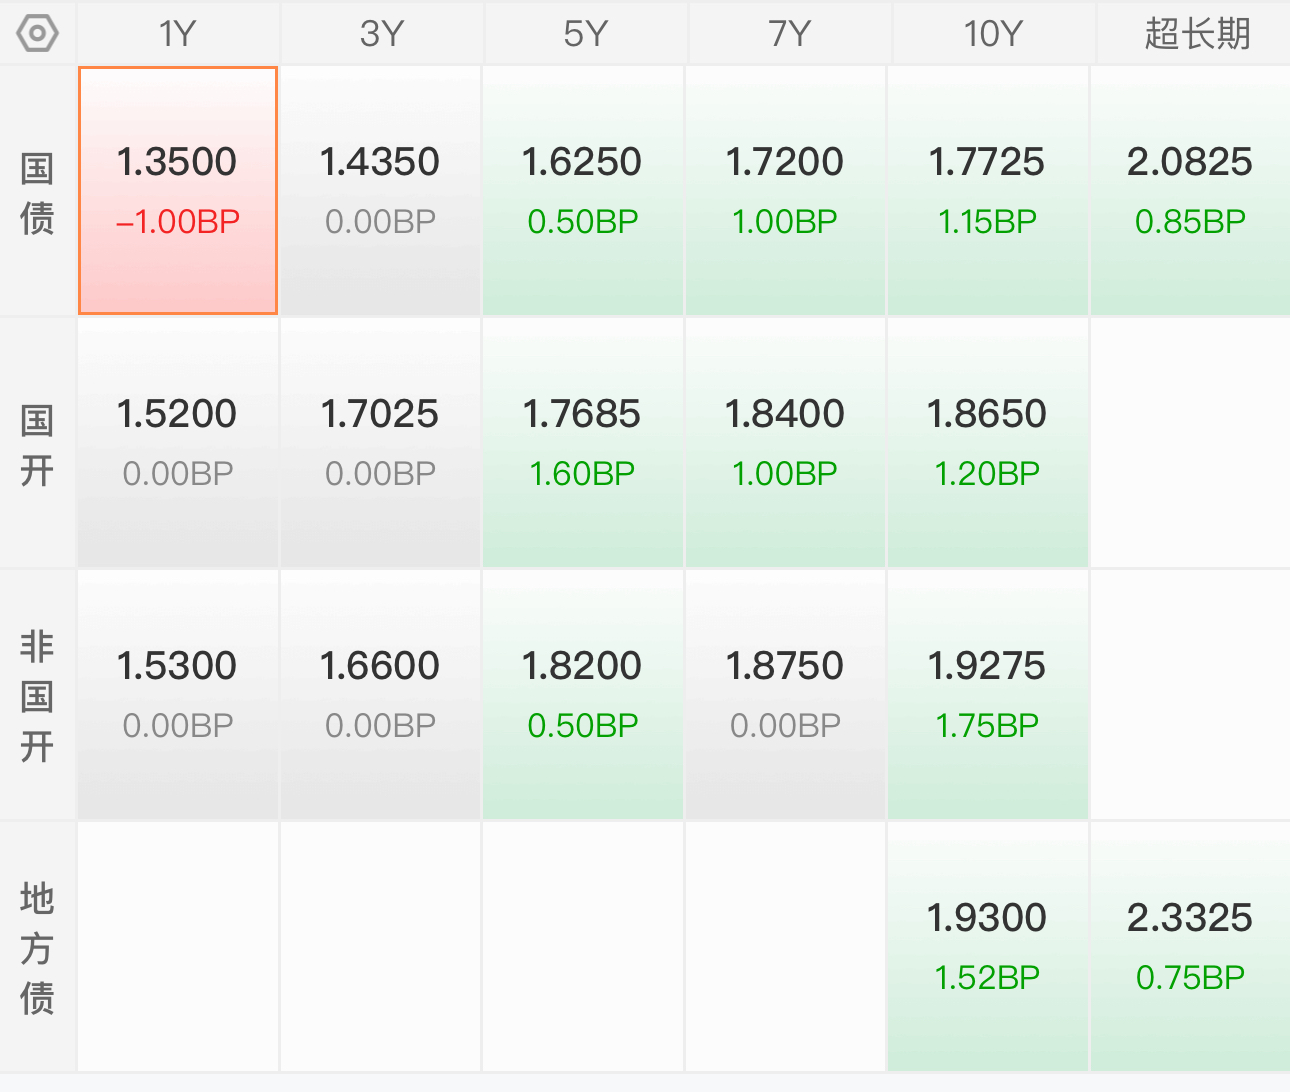Select the 国债 7Y cell showing 1.7200
Screen dimensions: 1290x1092
coord(785,191)
